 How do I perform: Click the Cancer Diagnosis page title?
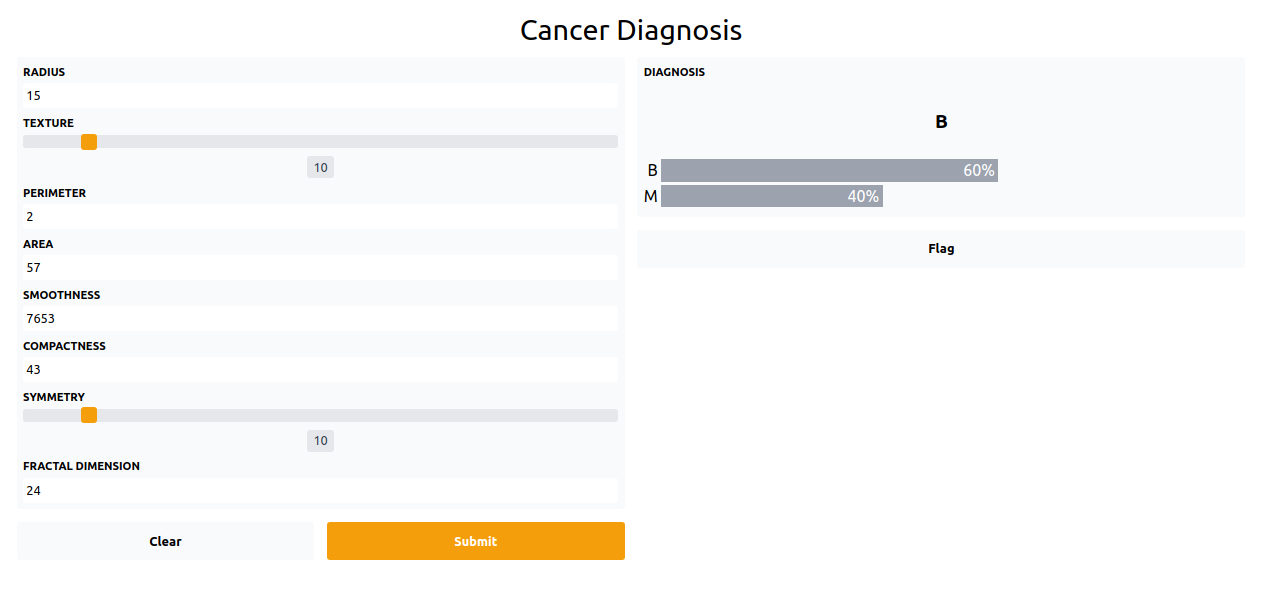[631, 30]
